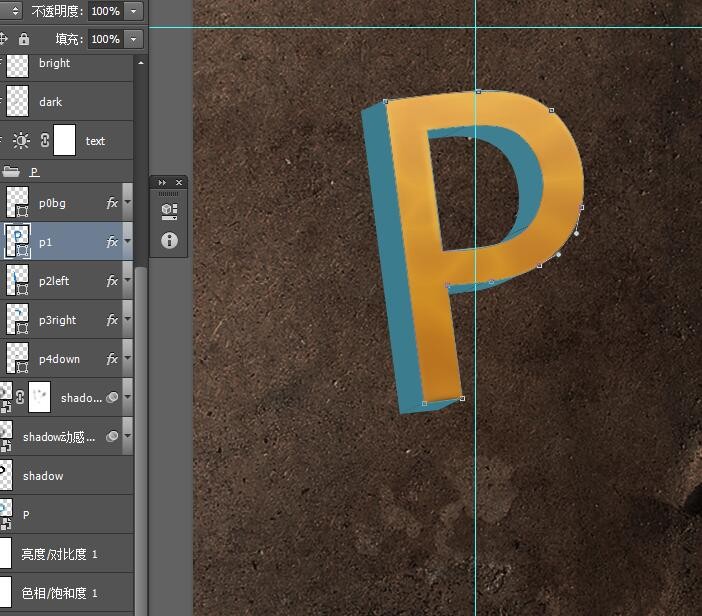Viewport: 702px width, 616px height.
Task: Expand the small dock panel with double arrows
Action: tap(163, 182)
